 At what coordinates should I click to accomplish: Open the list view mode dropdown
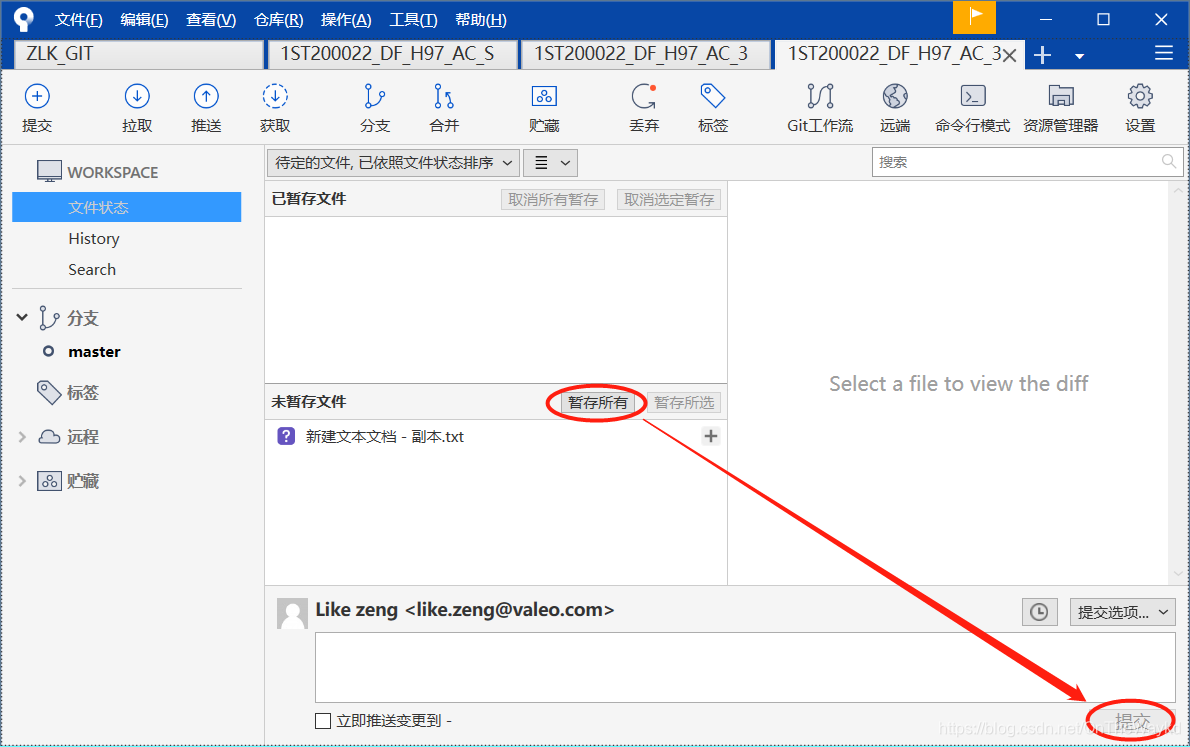pyautogui.click(x=551, y=162)
